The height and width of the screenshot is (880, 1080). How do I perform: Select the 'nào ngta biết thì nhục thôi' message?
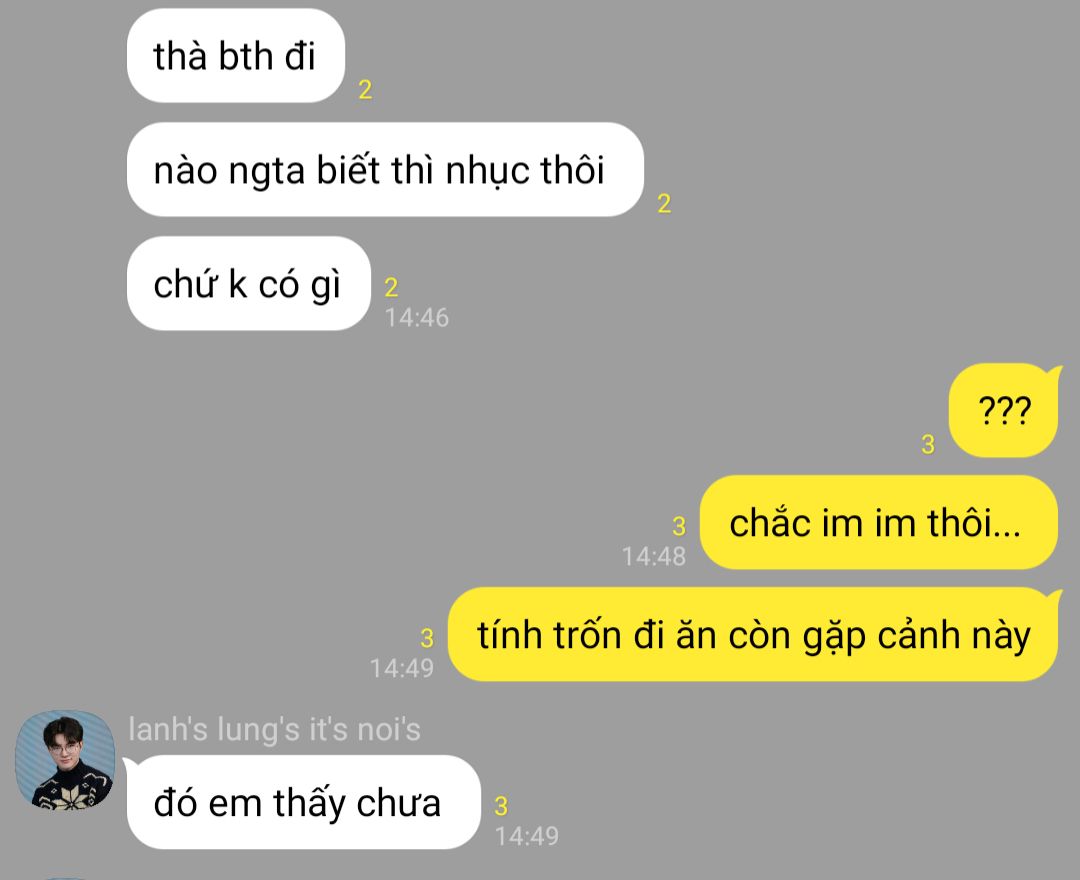[x=385, y=169]
